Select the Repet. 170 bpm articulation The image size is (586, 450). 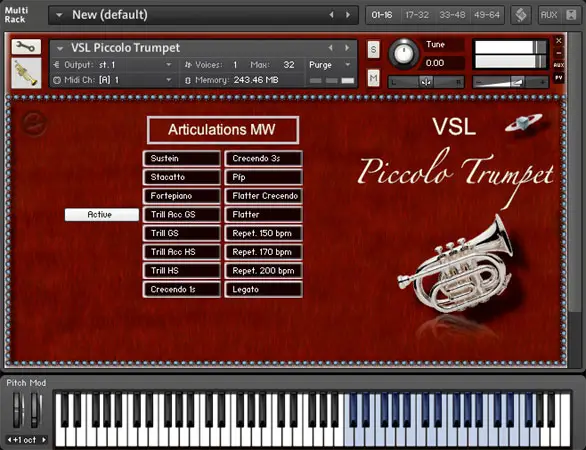coord(263,252)
